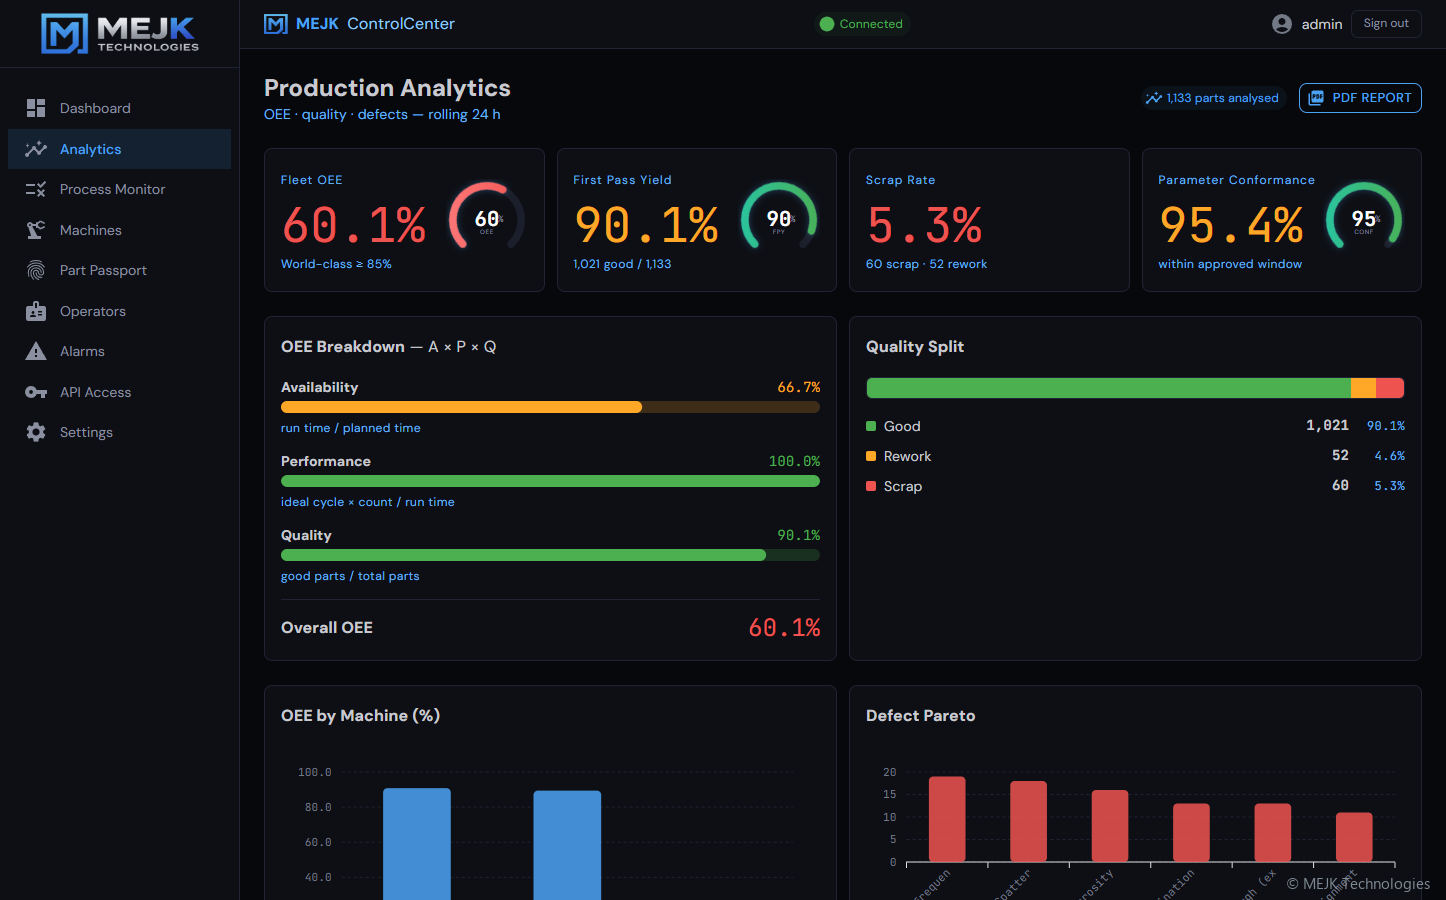Click the Operators badge icon
The image size is (1446, 900).
36,311
